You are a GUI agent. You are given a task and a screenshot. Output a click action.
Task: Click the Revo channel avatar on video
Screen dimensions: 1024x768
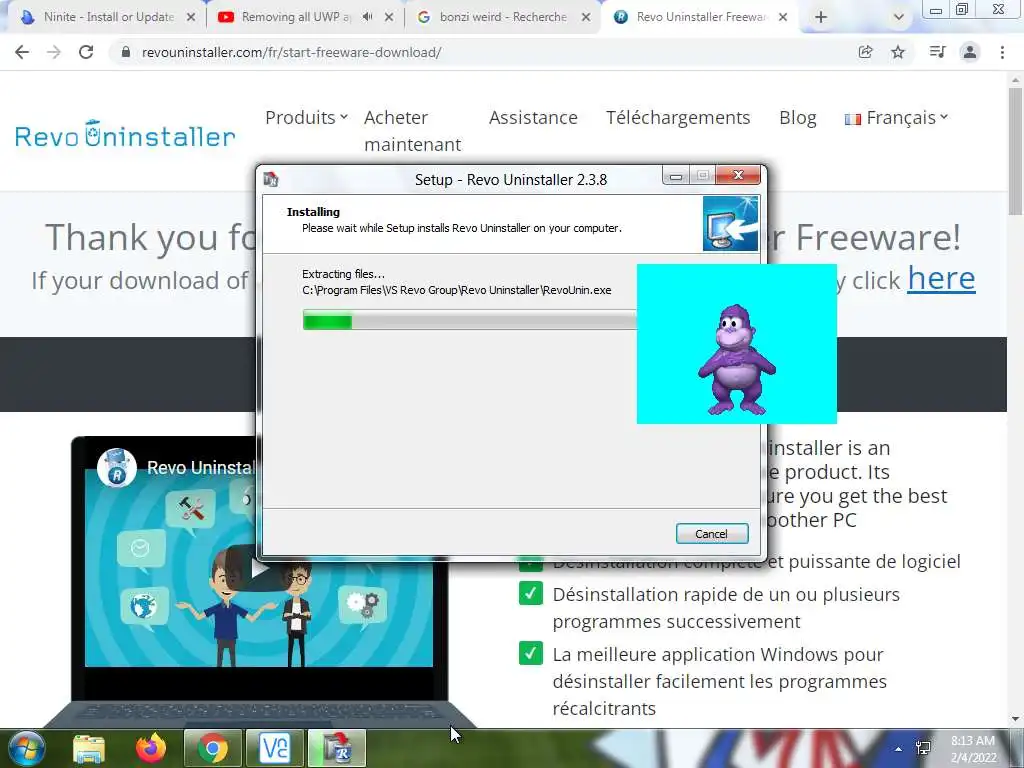(116, 468)
